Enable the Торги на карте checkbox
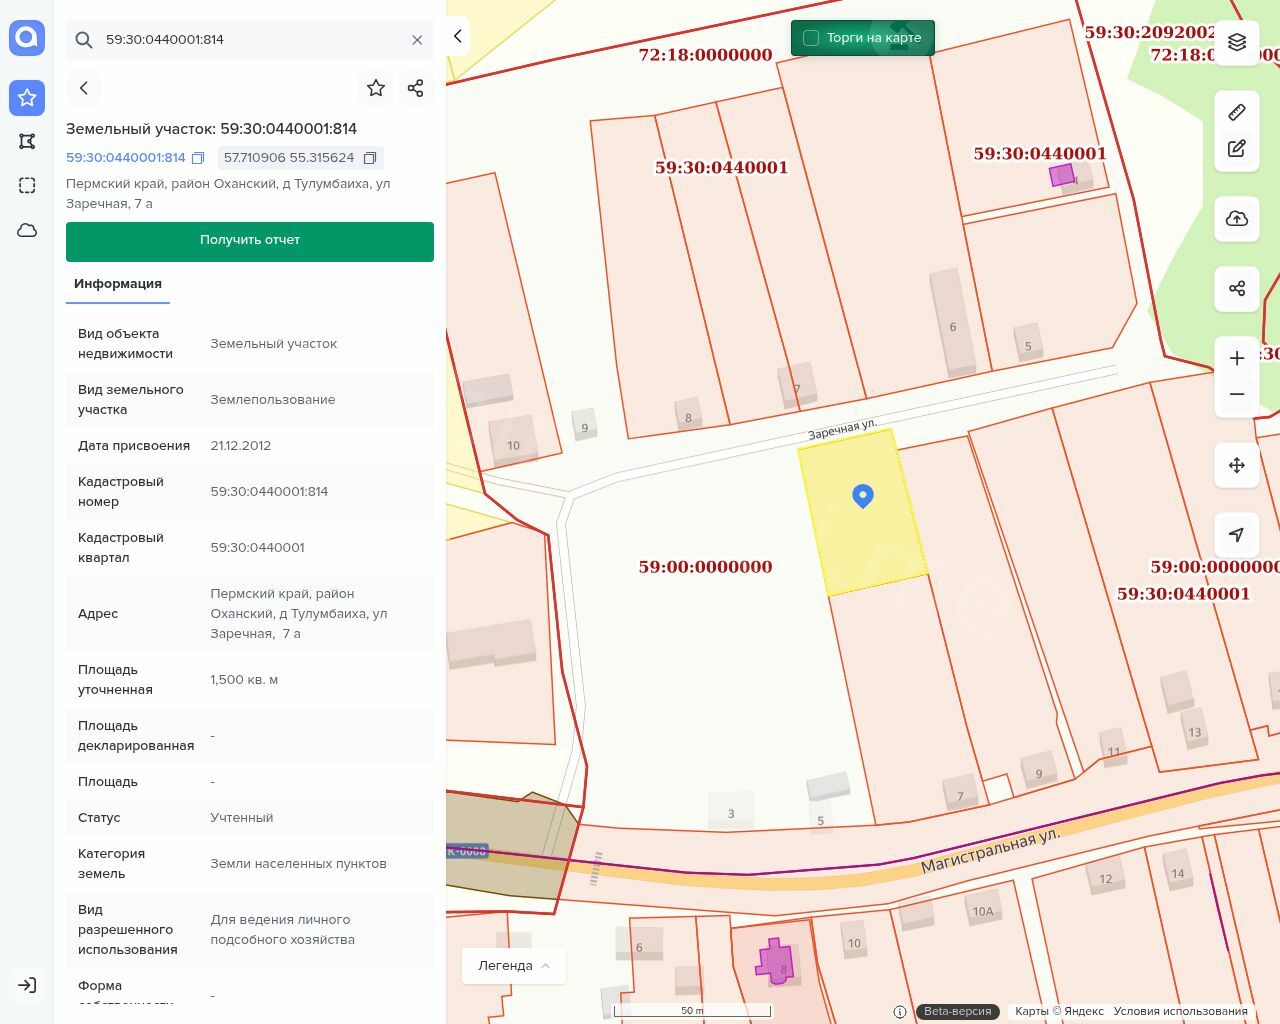Image resolution: width=1280 pixels, height=1024 pixels. (811, 38)
